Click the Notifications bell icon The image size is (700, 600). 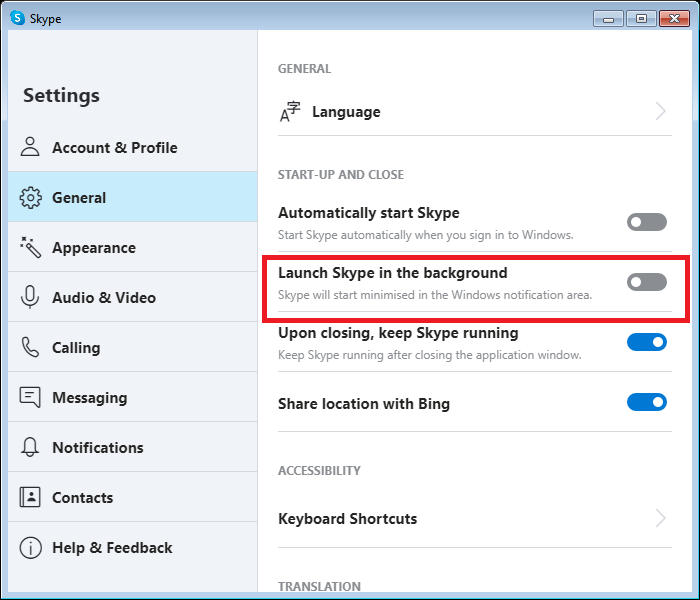pos(30,447)
